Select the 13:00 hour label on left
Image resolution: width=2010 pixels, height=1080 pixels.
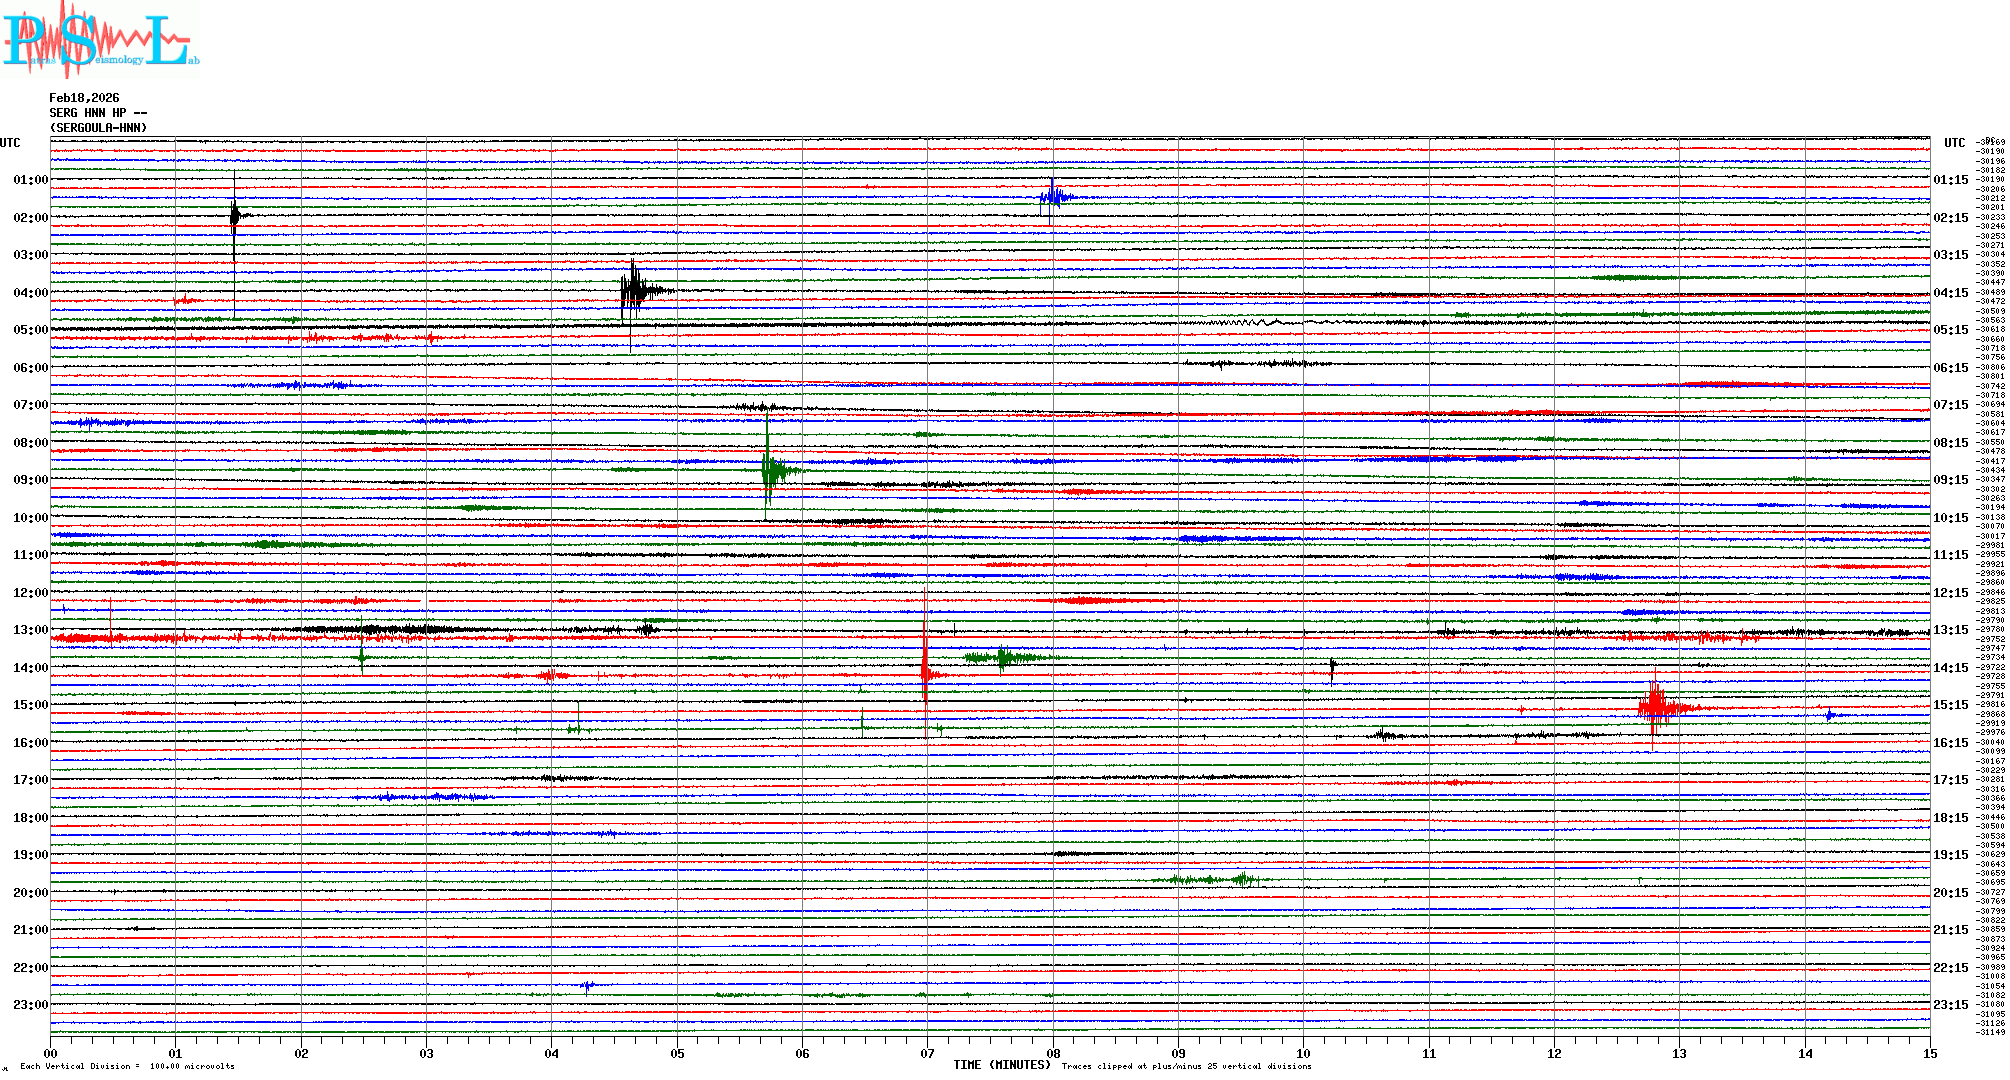pyautogui.click(x=30, y=630)
